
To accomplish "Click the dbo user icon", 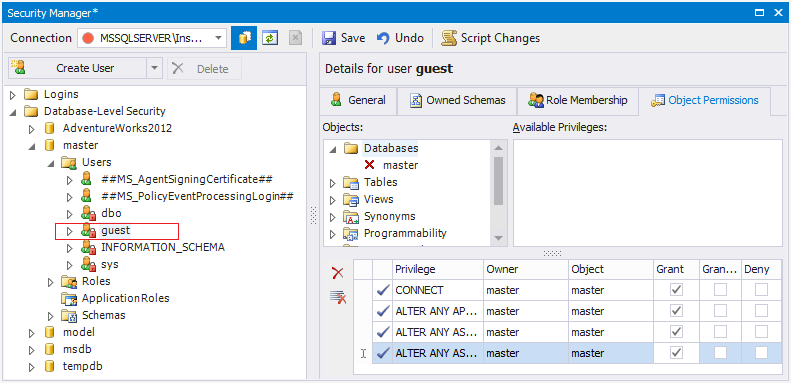I will click(x=88, y=213).
